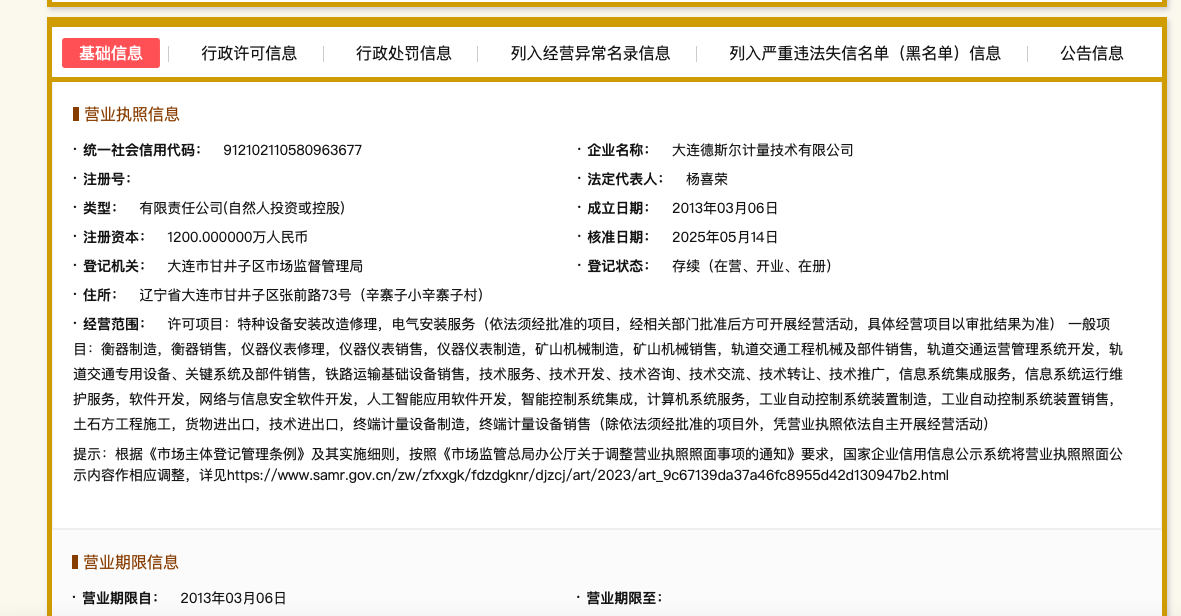Click the 统一社会信用代码 label
Screen dimensions: 1181x616
click(142, 150)
